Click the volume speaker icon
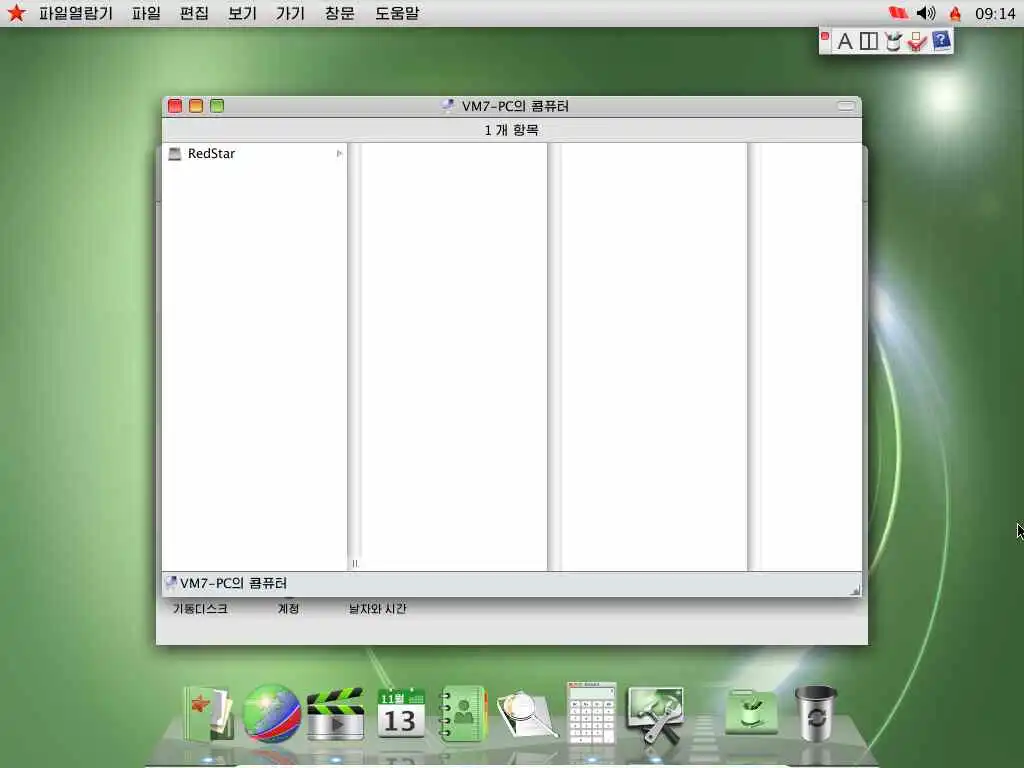The image size is (1024, 768). [x=926, y=13]
